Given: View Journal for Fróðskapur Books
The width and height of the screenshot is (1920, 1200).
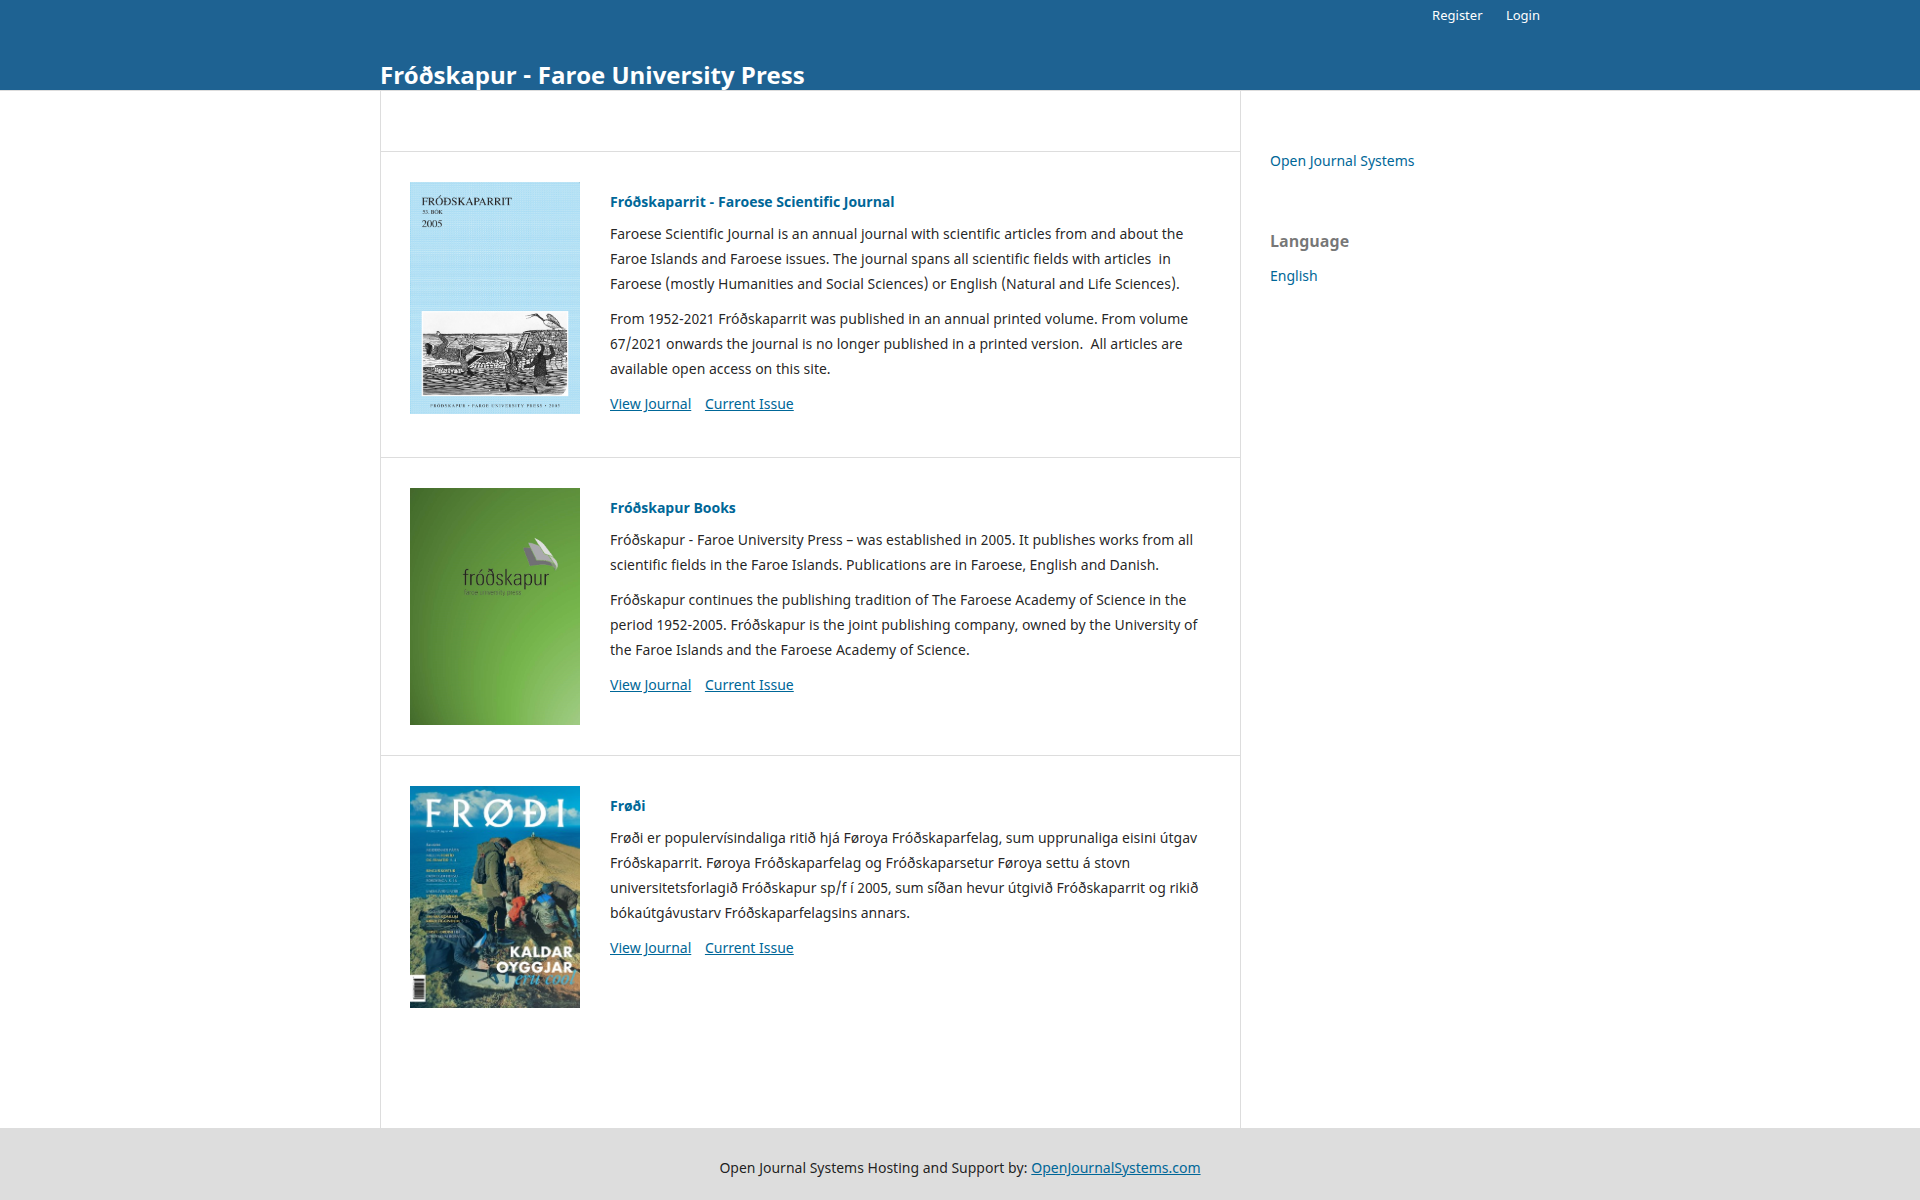Looking at the screenshot, I should coord(650,685).
